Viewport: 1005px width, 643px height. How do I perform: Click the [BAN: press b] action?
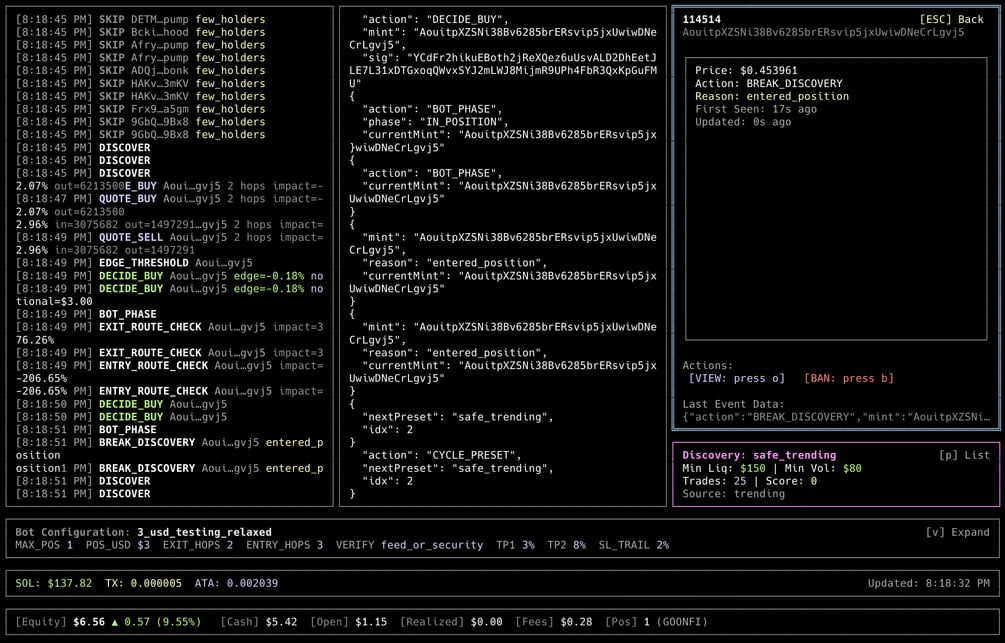tap(849, 378)
